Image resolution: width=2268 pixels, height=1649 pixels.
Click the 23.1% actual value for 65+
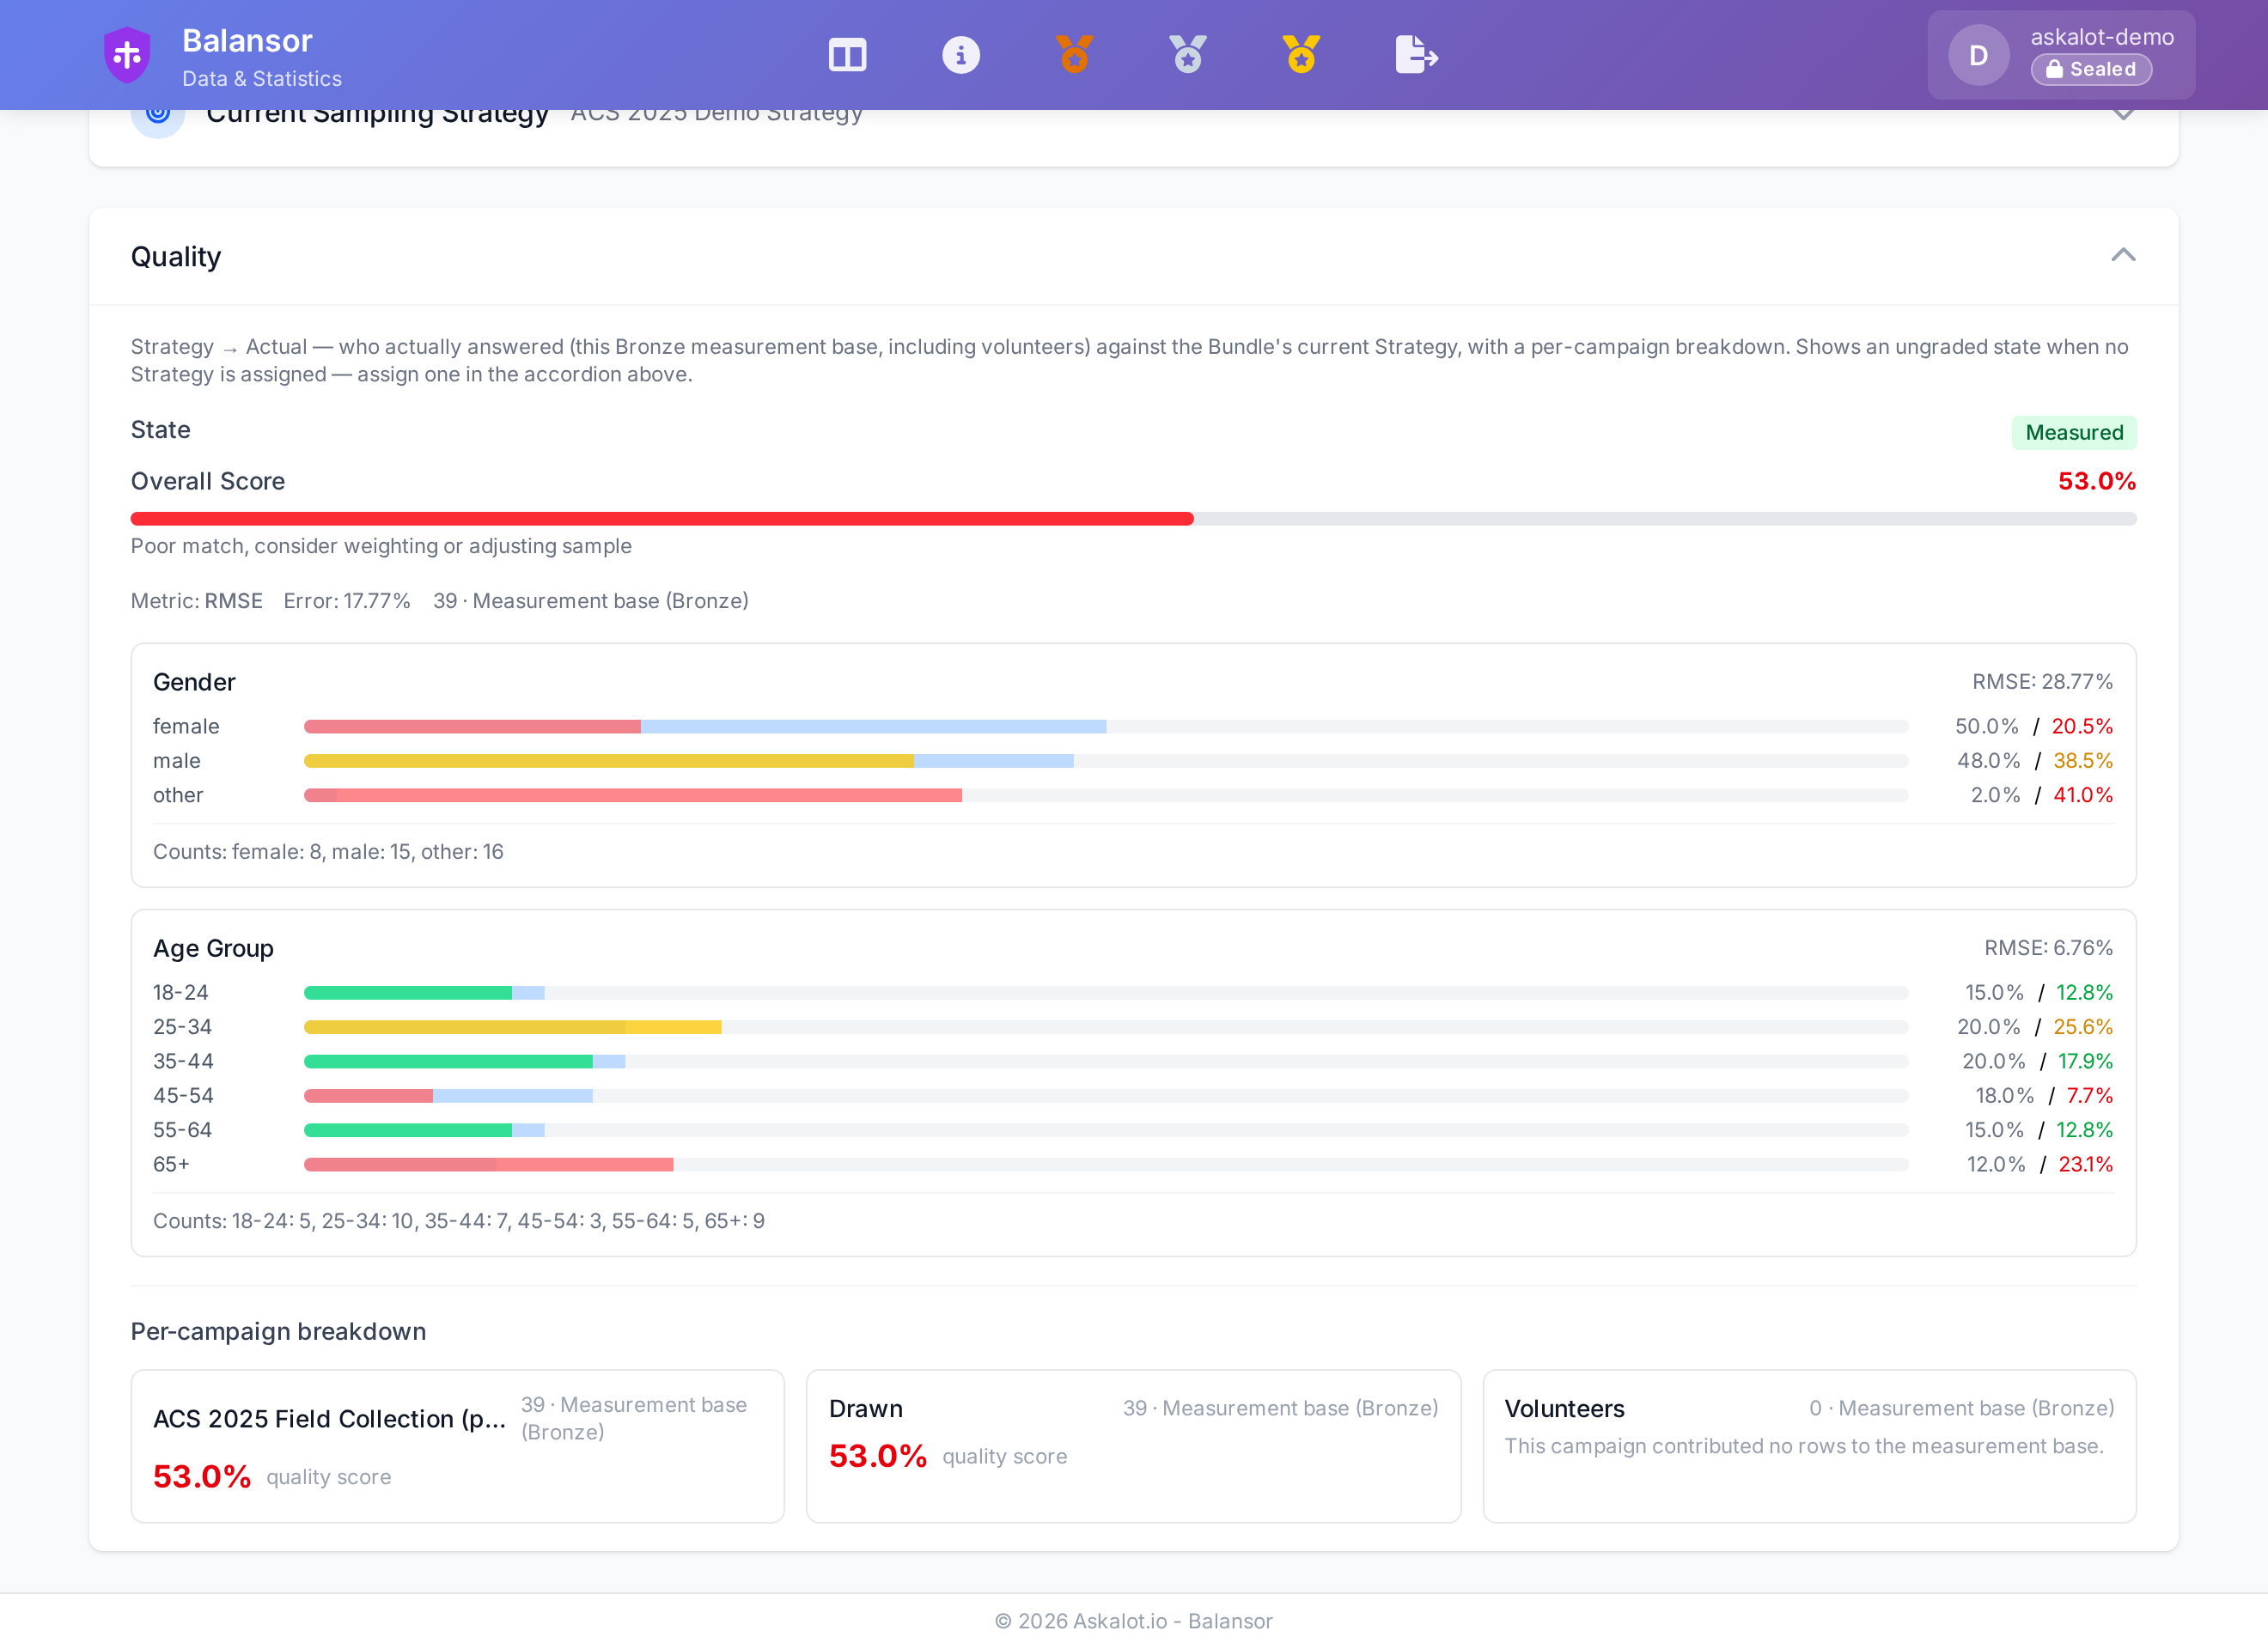tap(2085, 1165)
